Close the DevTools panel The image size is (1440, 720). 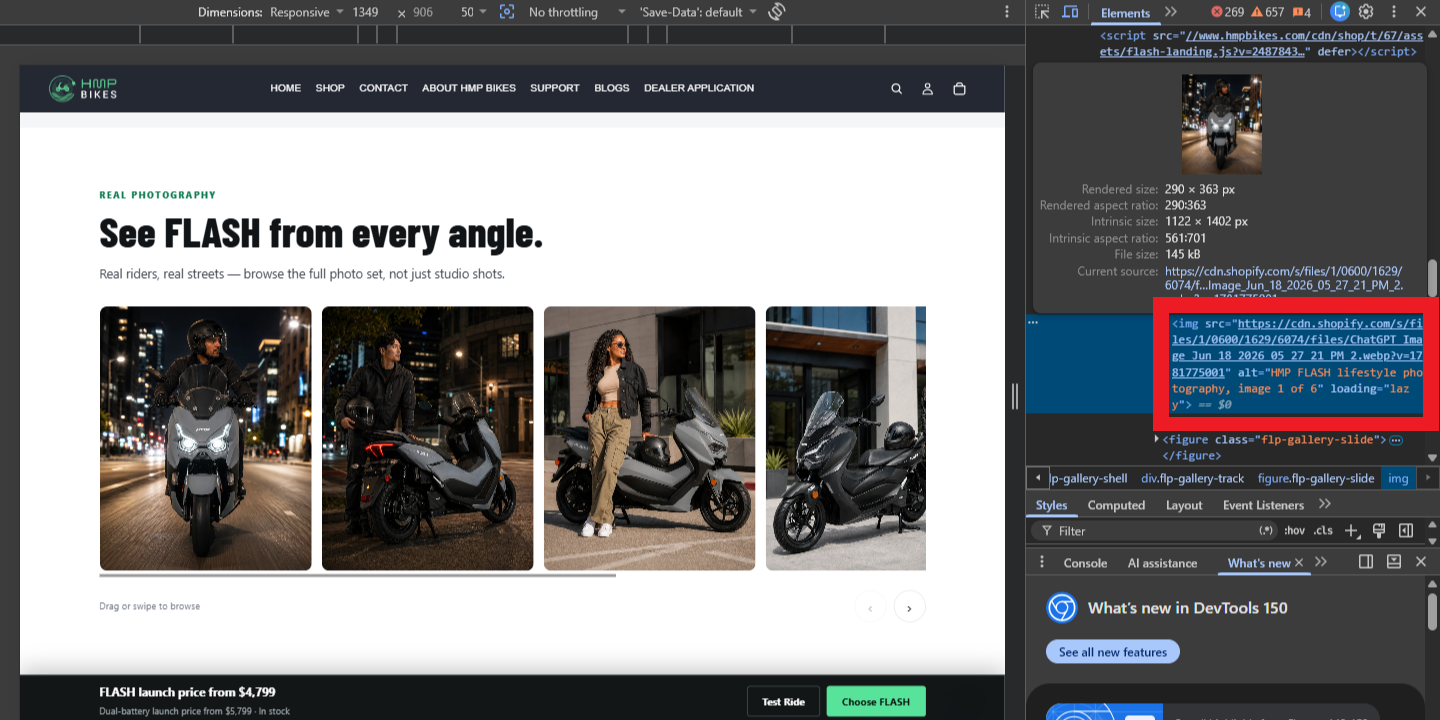pos(1421,12)
